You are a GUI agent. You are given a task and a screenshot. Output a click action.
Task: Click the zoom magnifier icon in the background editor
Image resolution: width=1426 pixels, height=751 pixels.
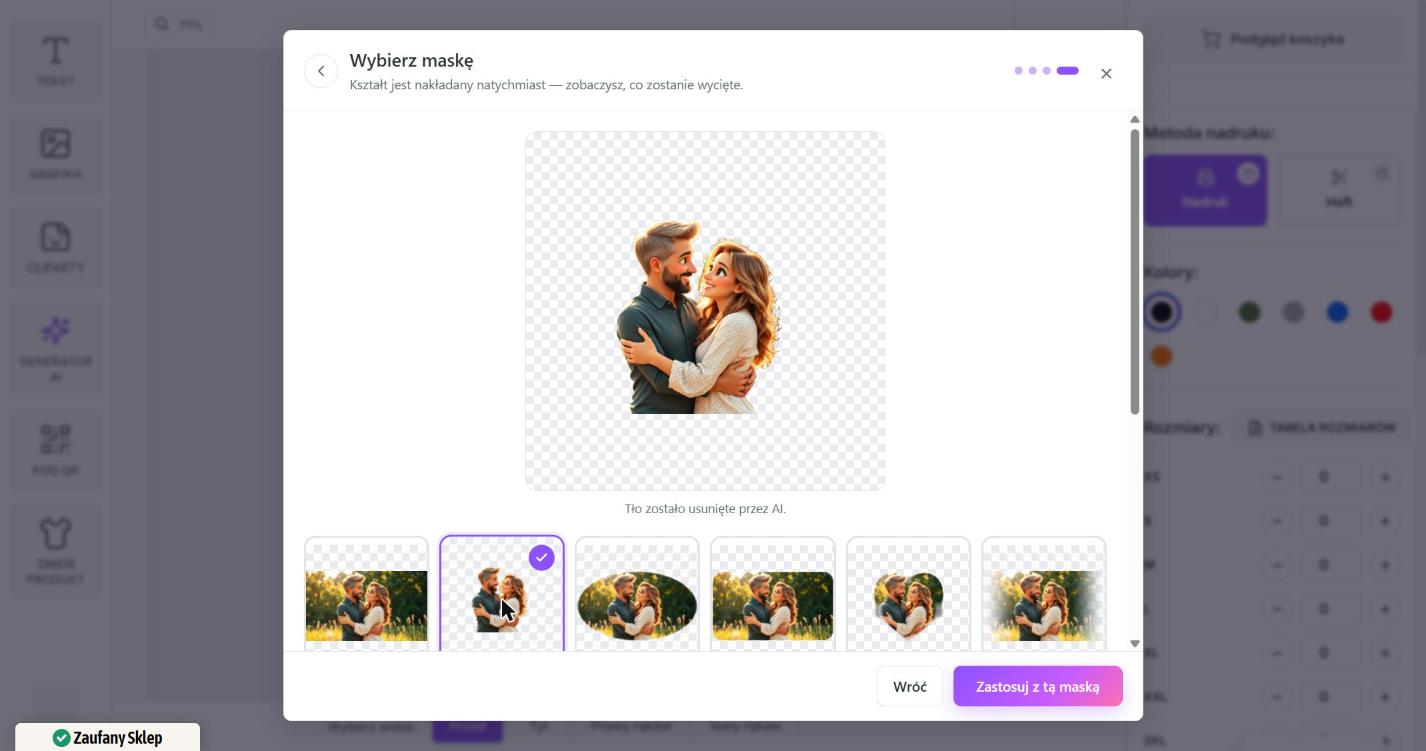click(x=162, y=24)
